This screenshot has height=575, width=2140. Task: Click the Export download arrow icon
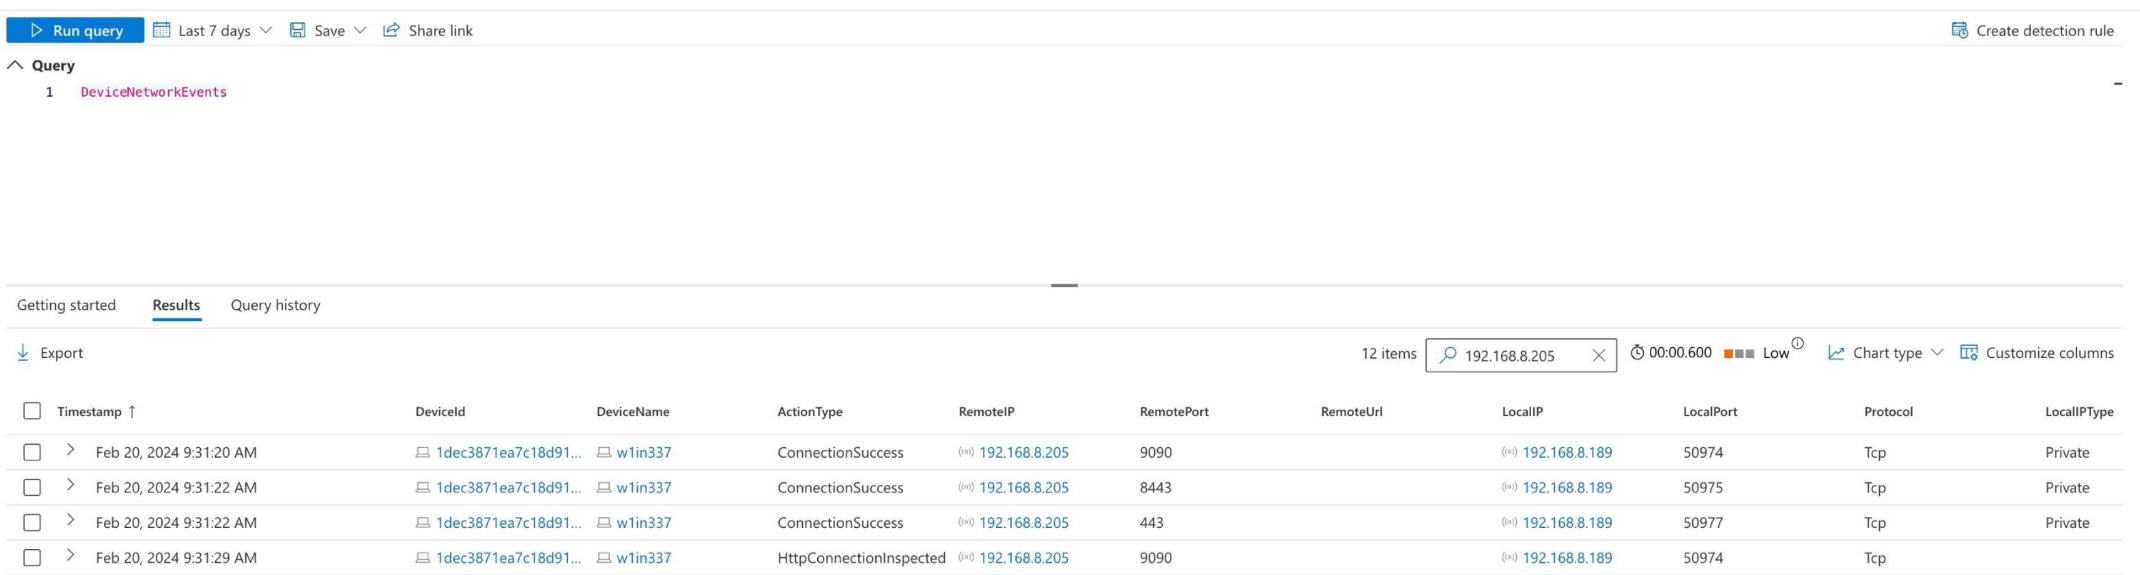[x=23, y=353]
